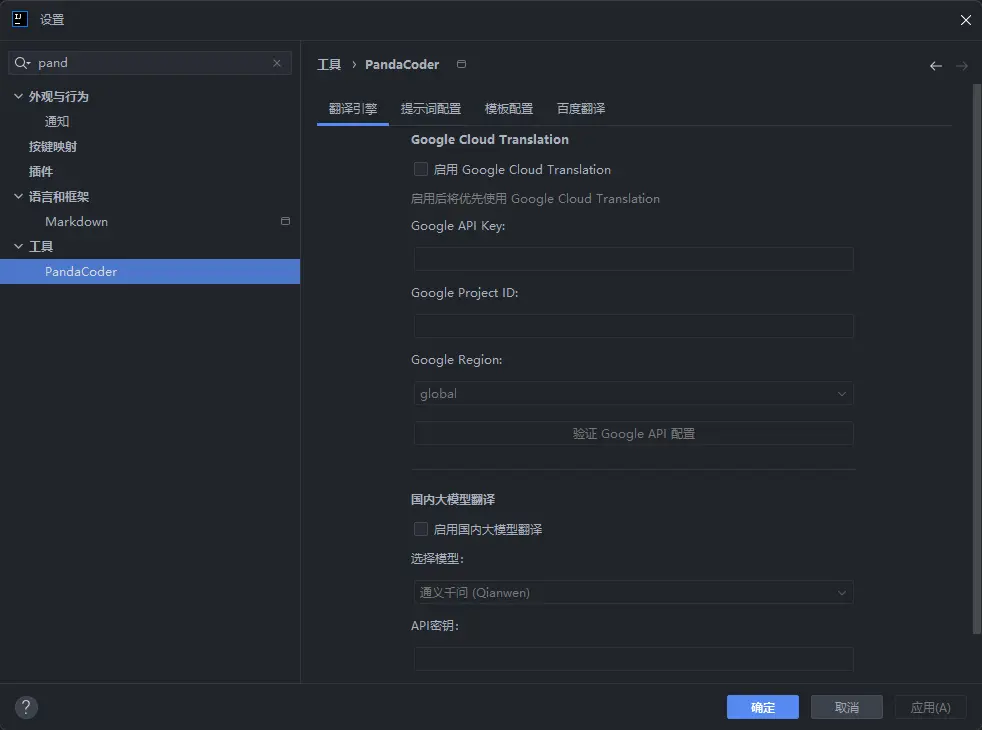Select 插件 in the settings tree
982x730 pixels.
[41, 172]
